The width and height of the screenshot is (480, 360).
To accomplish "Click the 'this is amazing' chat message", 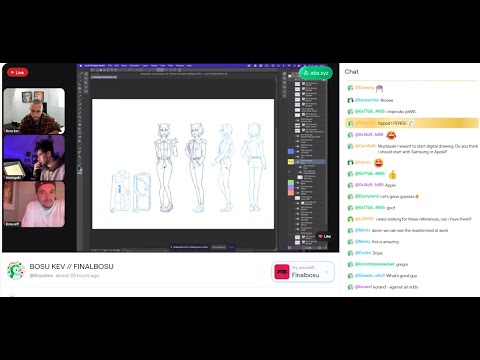I will click(x=385, y=242).
